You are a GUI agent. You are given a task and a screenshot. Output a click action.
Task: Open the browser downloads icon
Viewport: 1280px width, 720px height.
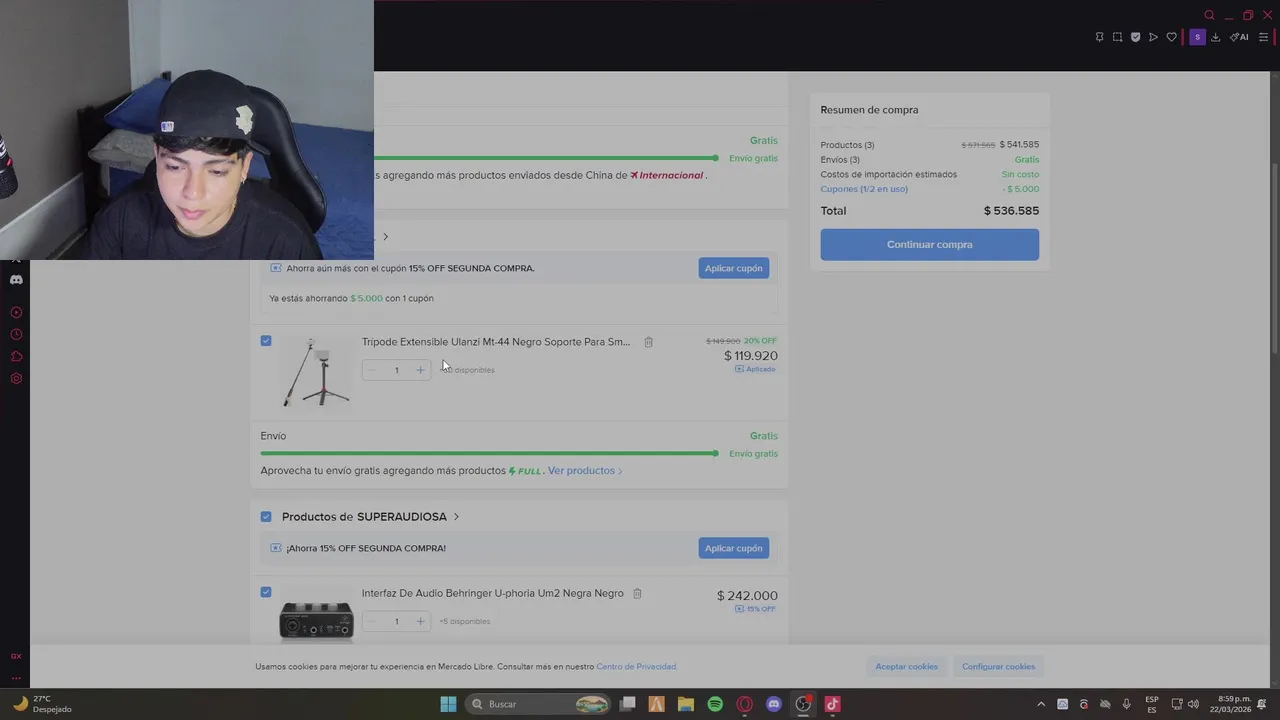[1215, 37]
